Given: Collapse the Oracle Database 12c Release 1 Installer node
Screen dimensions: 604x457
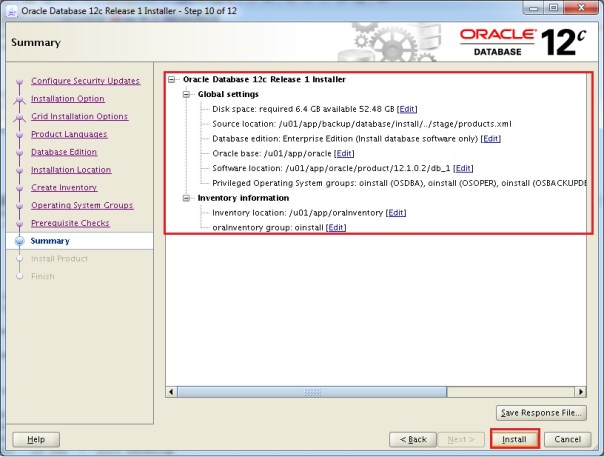Looking at the screenshot, I should (173, 79).
